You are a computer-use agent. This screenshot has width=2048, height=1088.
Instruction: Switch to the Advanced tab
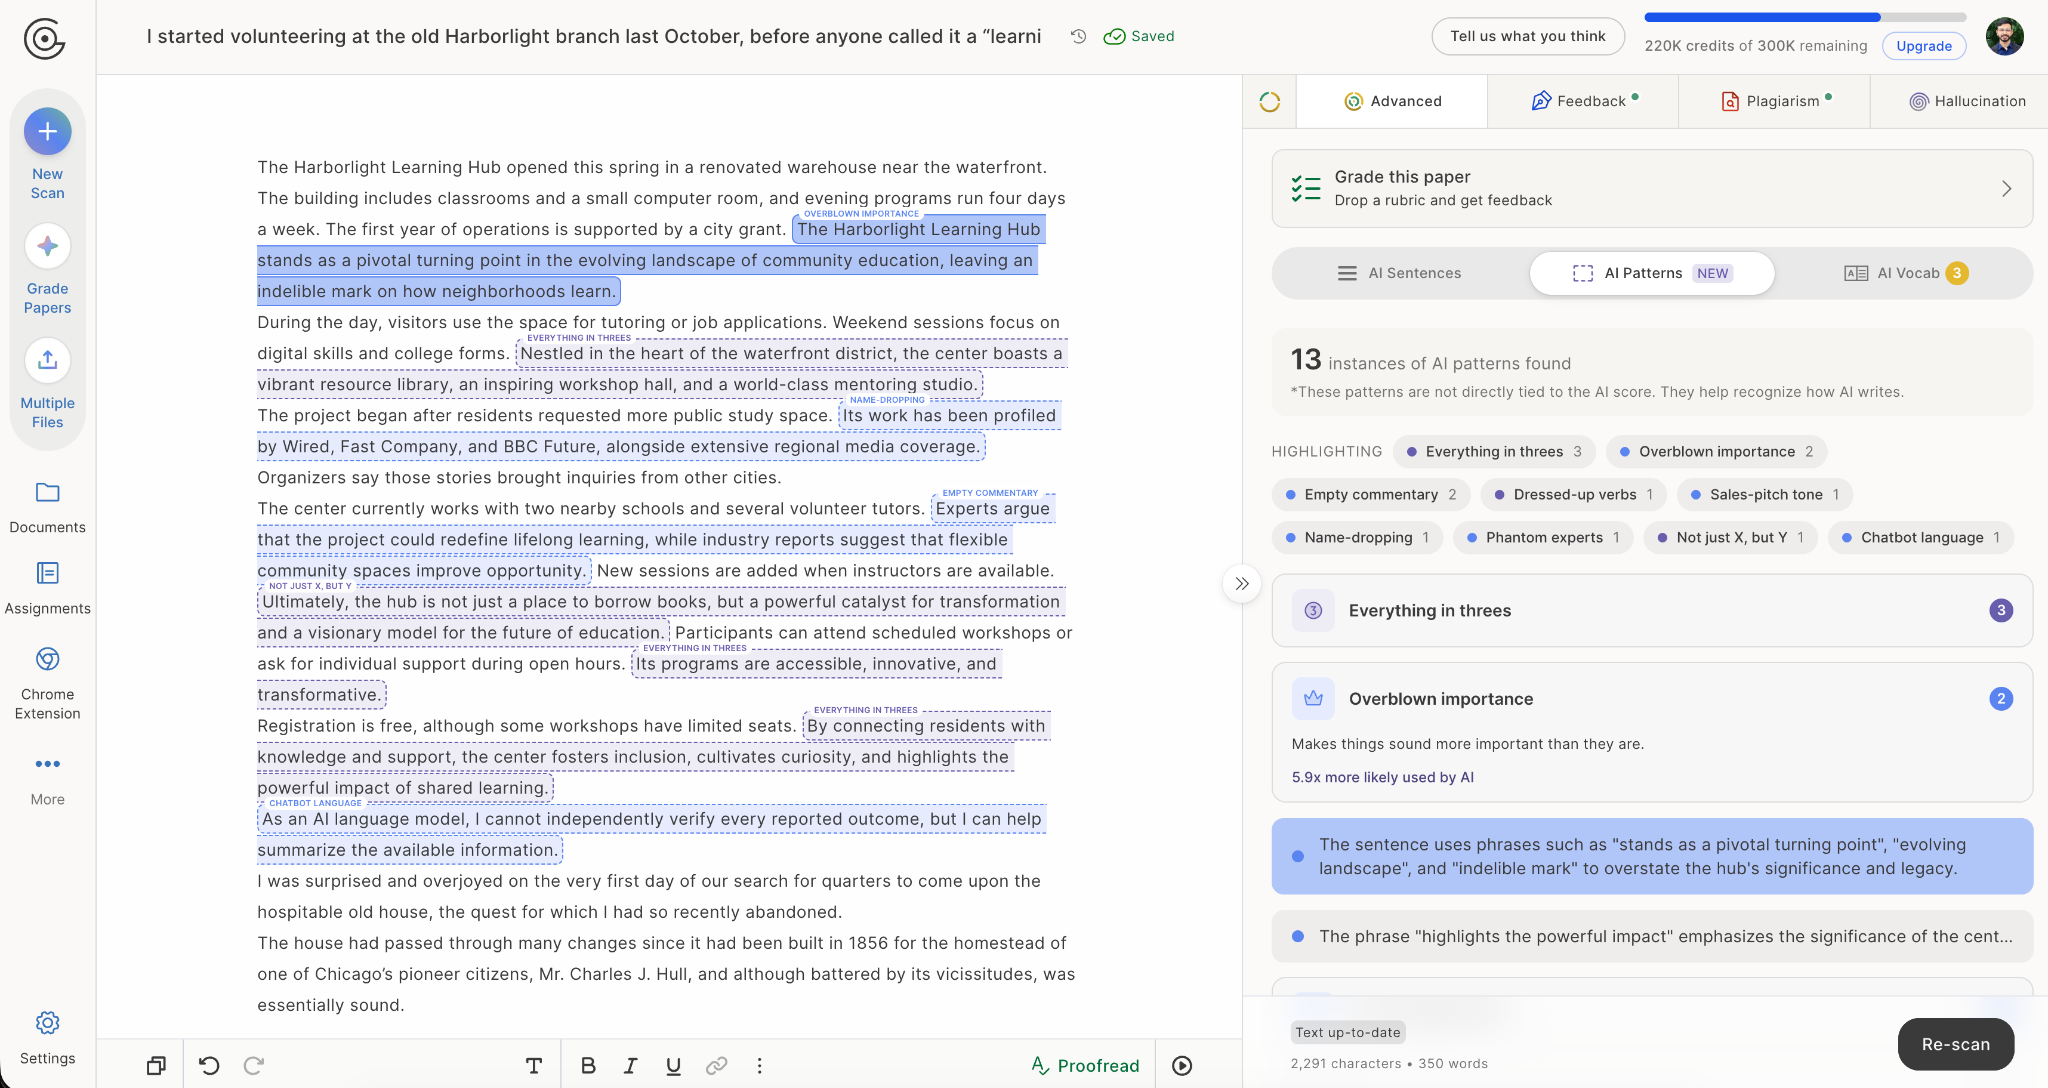tap(1392, 101)
